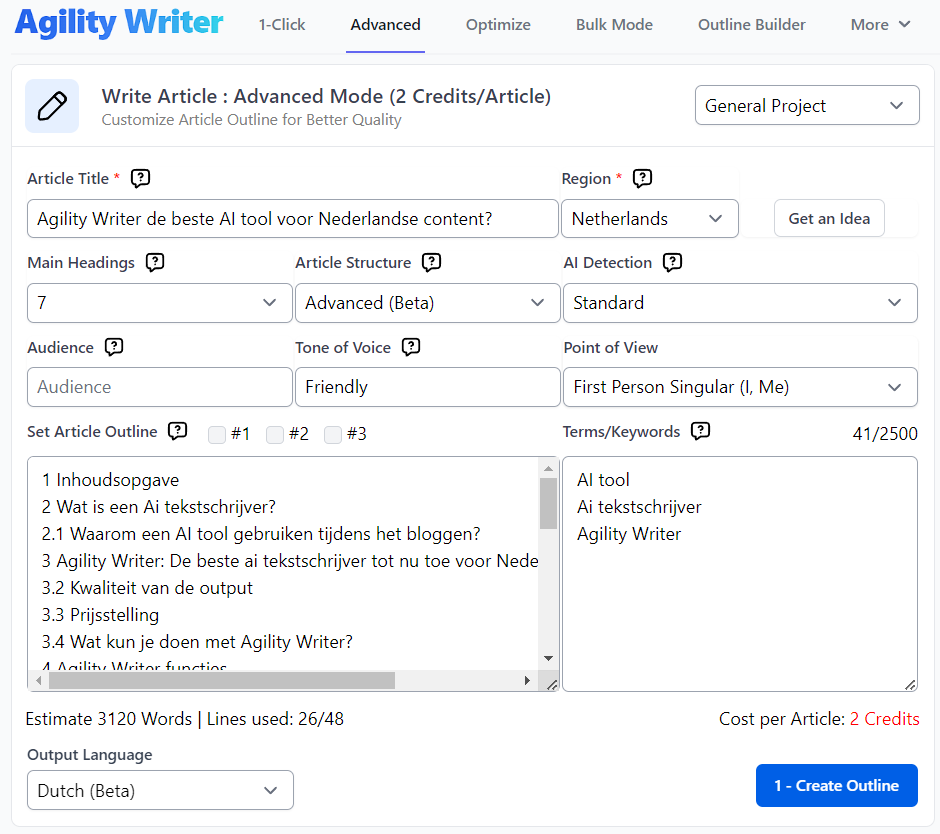The image size is (940, 834).
Task: Click outline line '2.1 Waarom een AI tool gebruiken'
Action: 261,534
